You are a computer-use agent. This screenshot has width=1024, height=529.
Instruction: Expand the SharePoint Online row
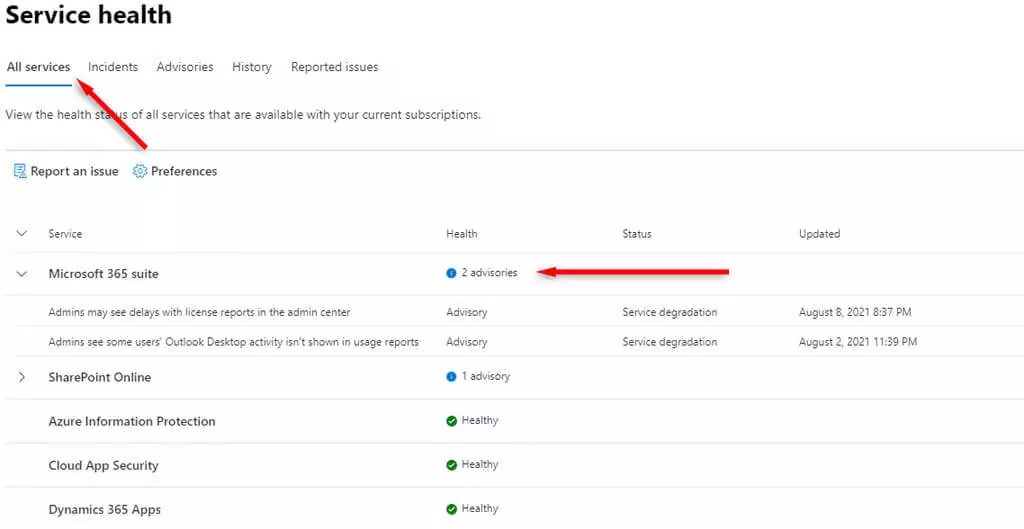pyautogui.click(x=22, y=377)
